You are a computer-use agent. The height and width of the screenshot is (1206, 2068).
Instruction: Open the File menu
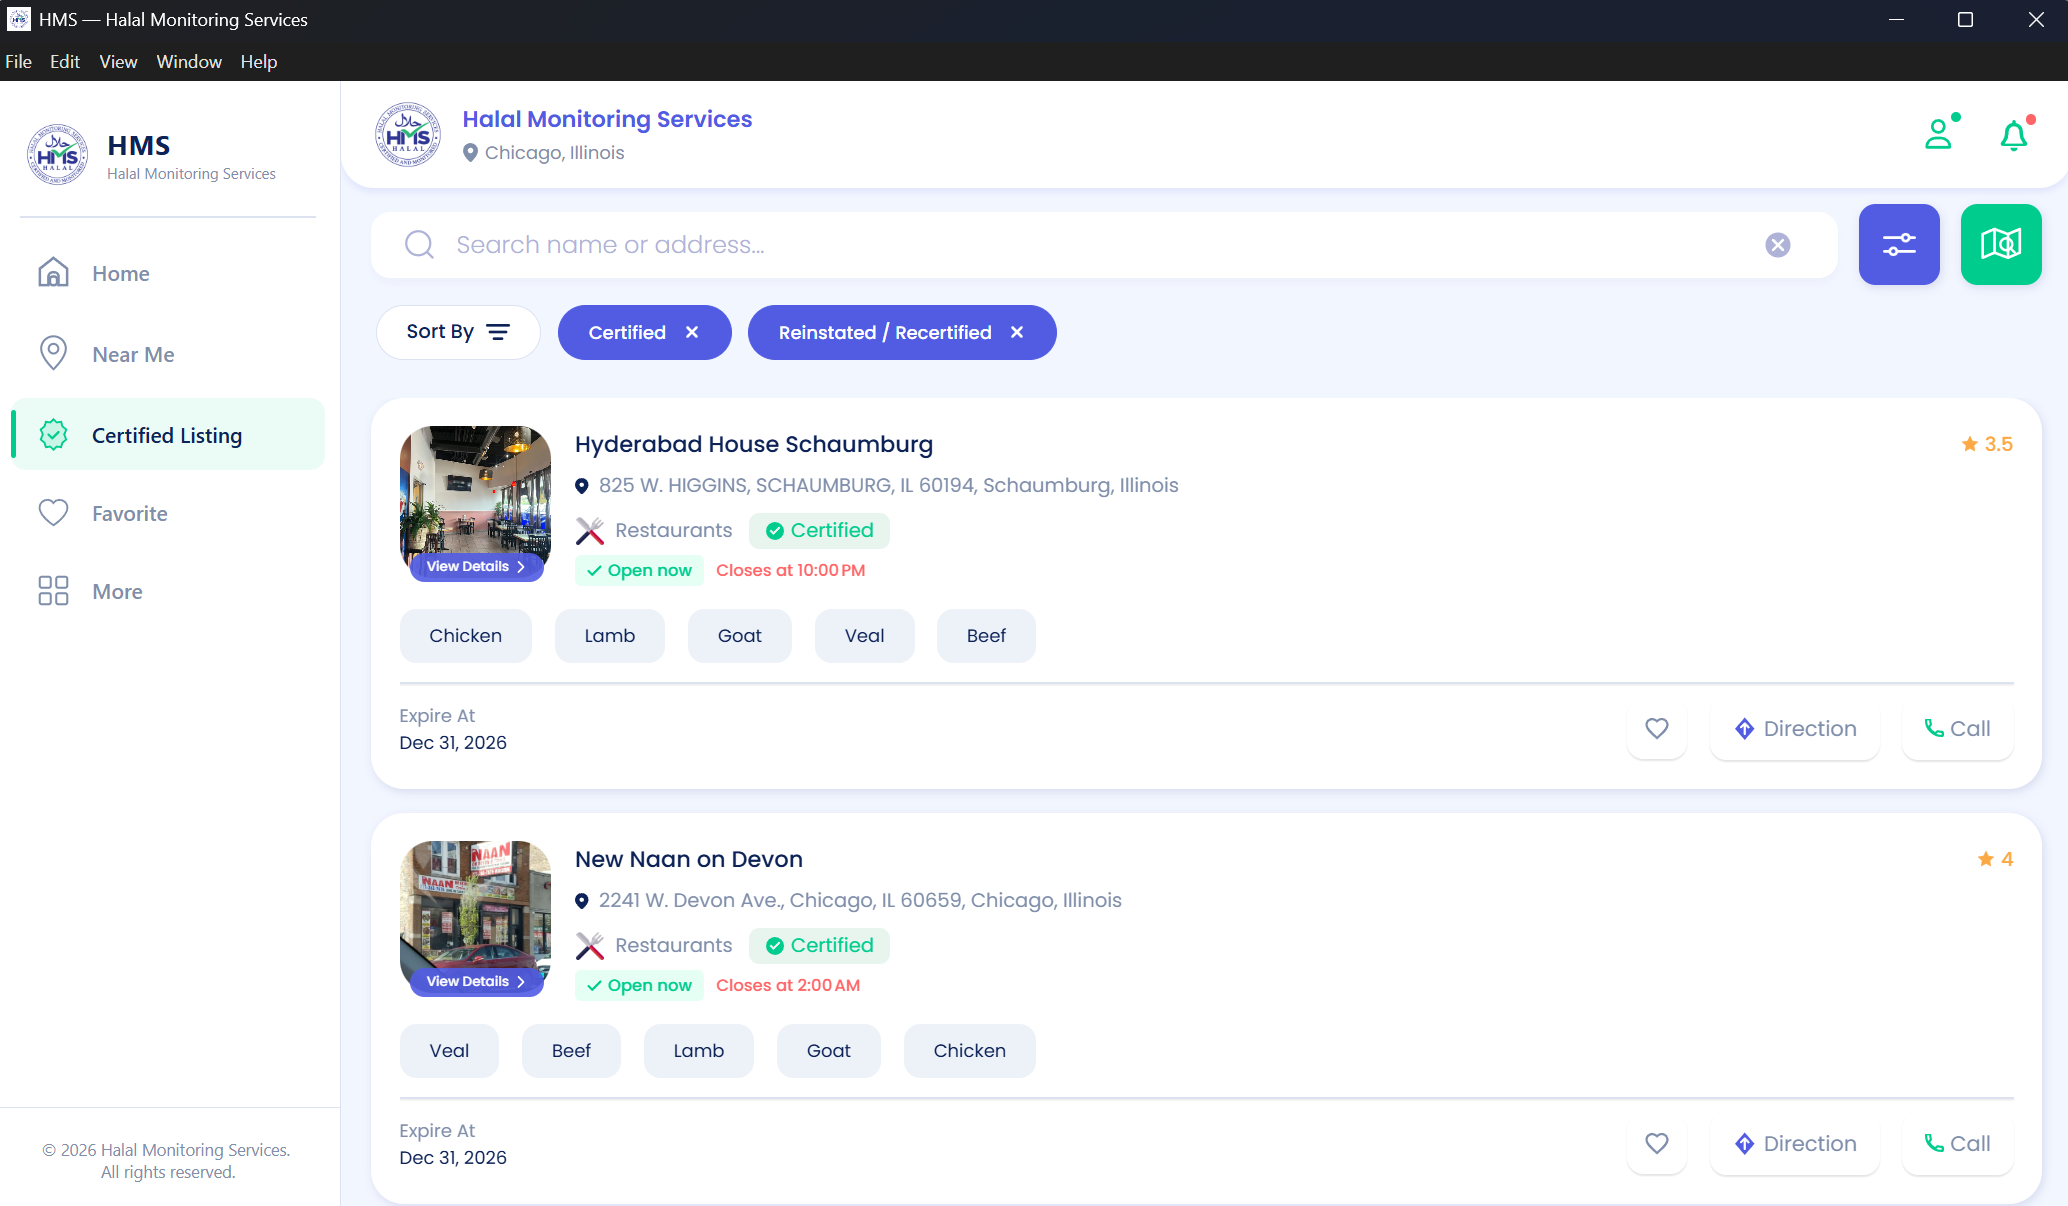coord(18,62)
